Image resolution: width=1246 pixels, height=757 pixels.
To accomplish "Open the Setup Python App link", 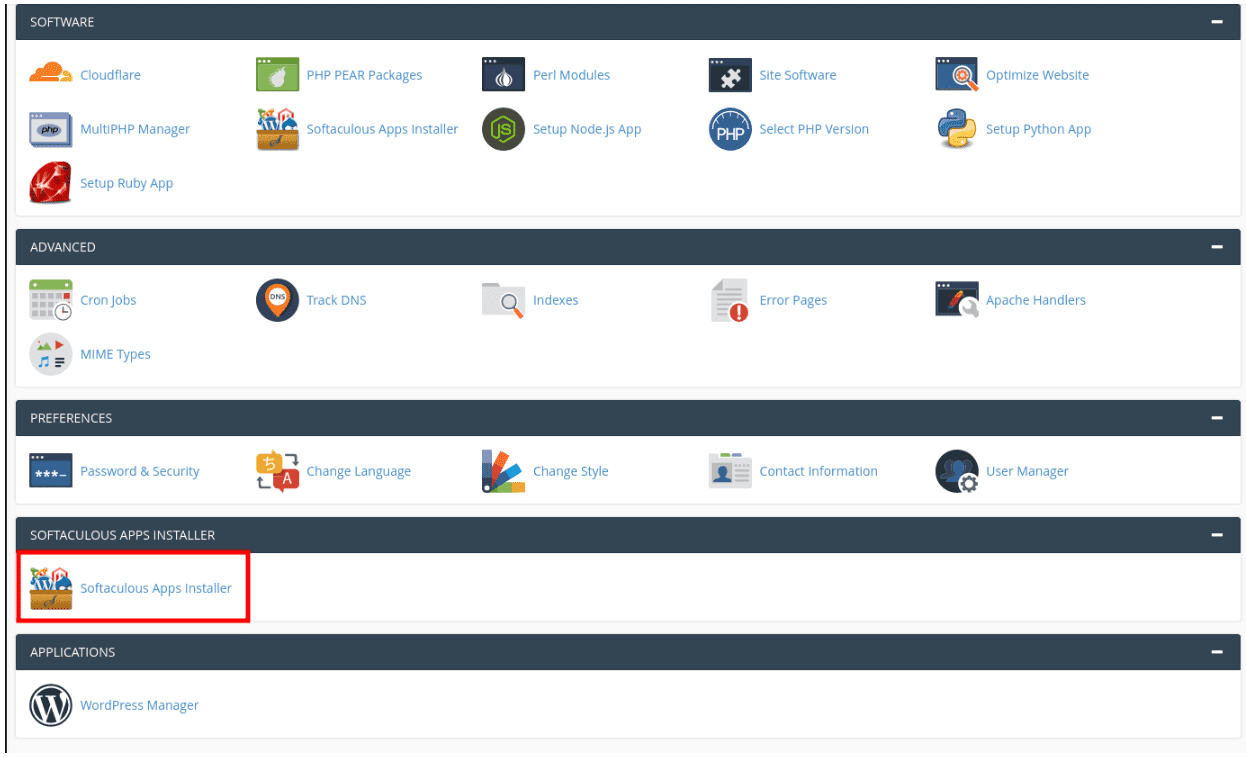I will pyautogui.click(x=1038, y=129).
